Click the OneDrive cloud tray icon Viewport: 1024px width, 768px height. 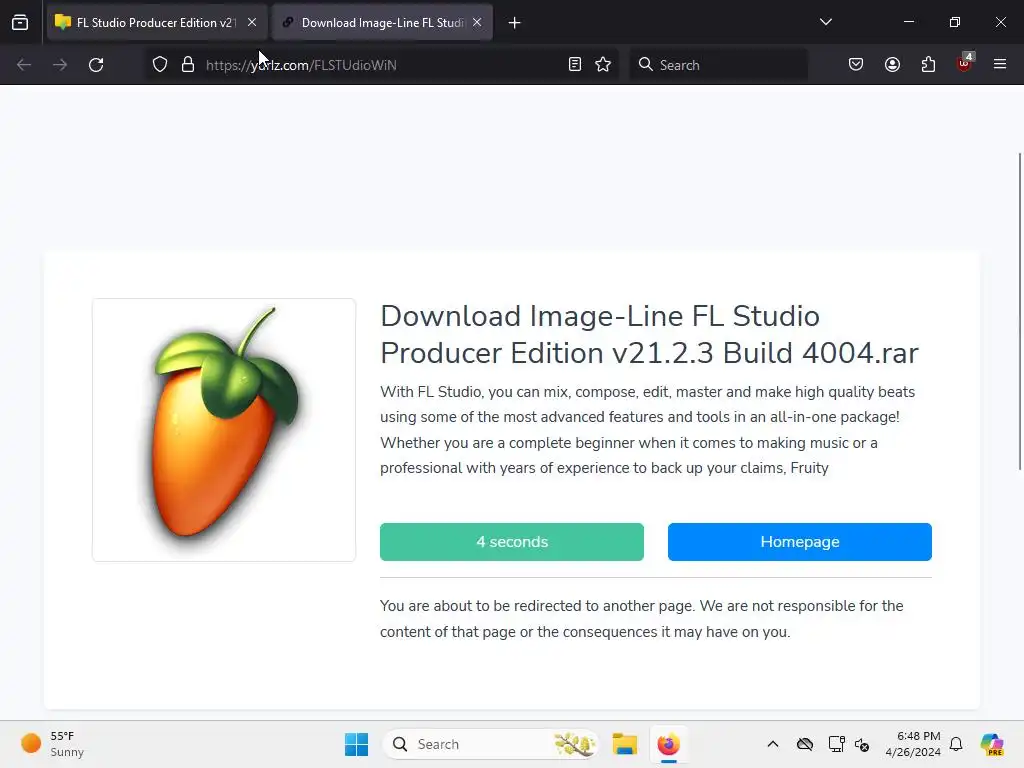point(805,744)
